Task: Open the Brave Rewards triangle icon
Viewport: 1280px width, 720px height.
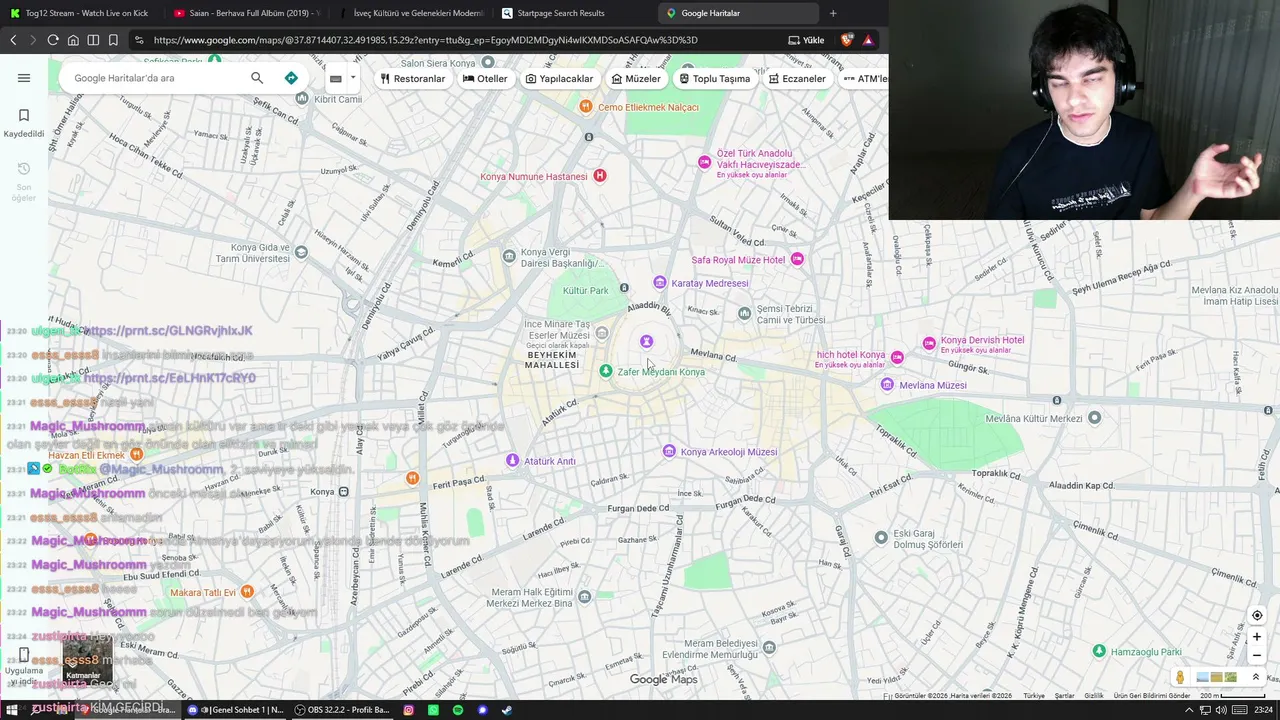Action: [x=868, y=40]
